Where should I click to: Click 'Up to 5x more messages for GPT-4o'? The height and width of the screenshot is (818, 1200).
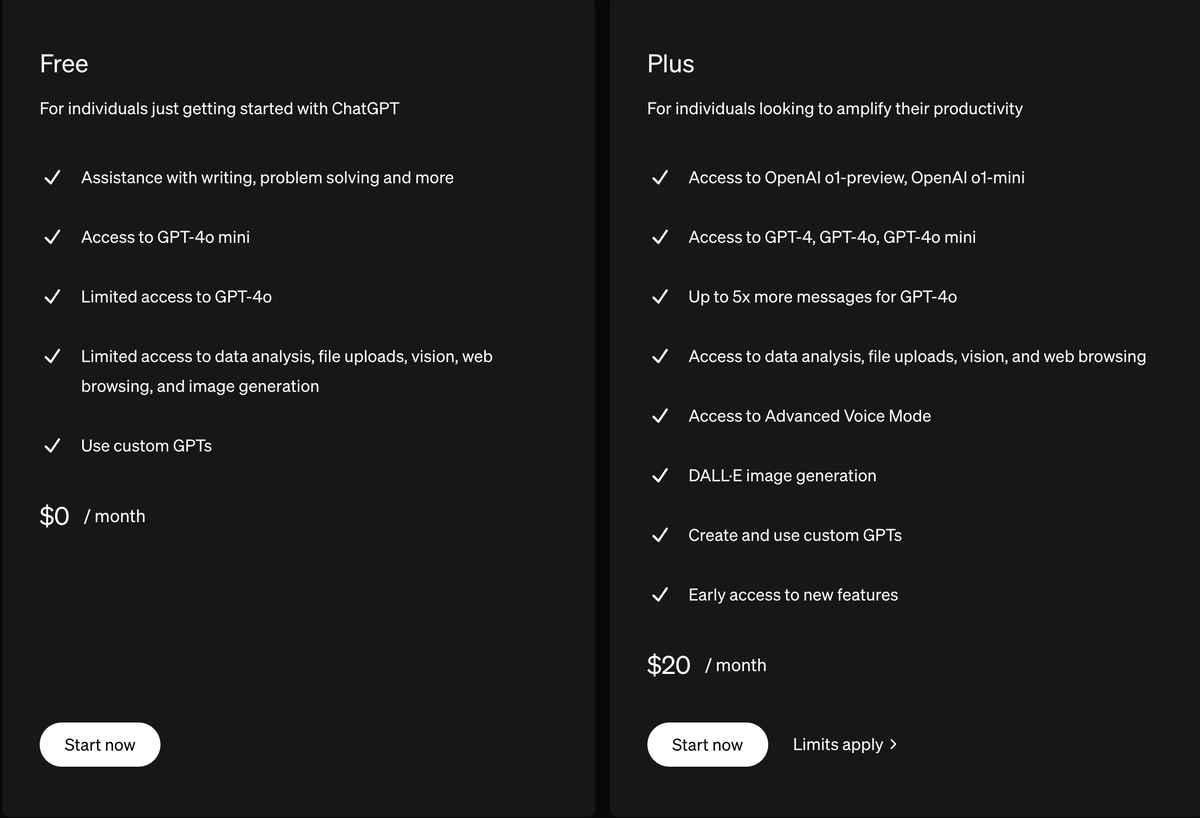[x=823, y=297]
